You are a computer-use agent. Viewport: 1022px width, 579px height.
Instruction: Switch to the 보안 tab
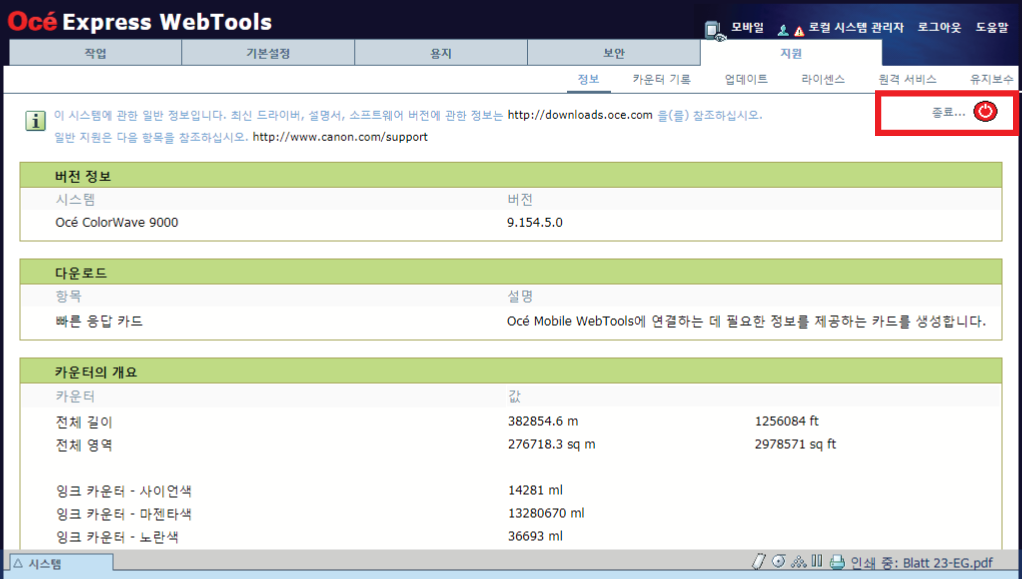tap(613, 53)
